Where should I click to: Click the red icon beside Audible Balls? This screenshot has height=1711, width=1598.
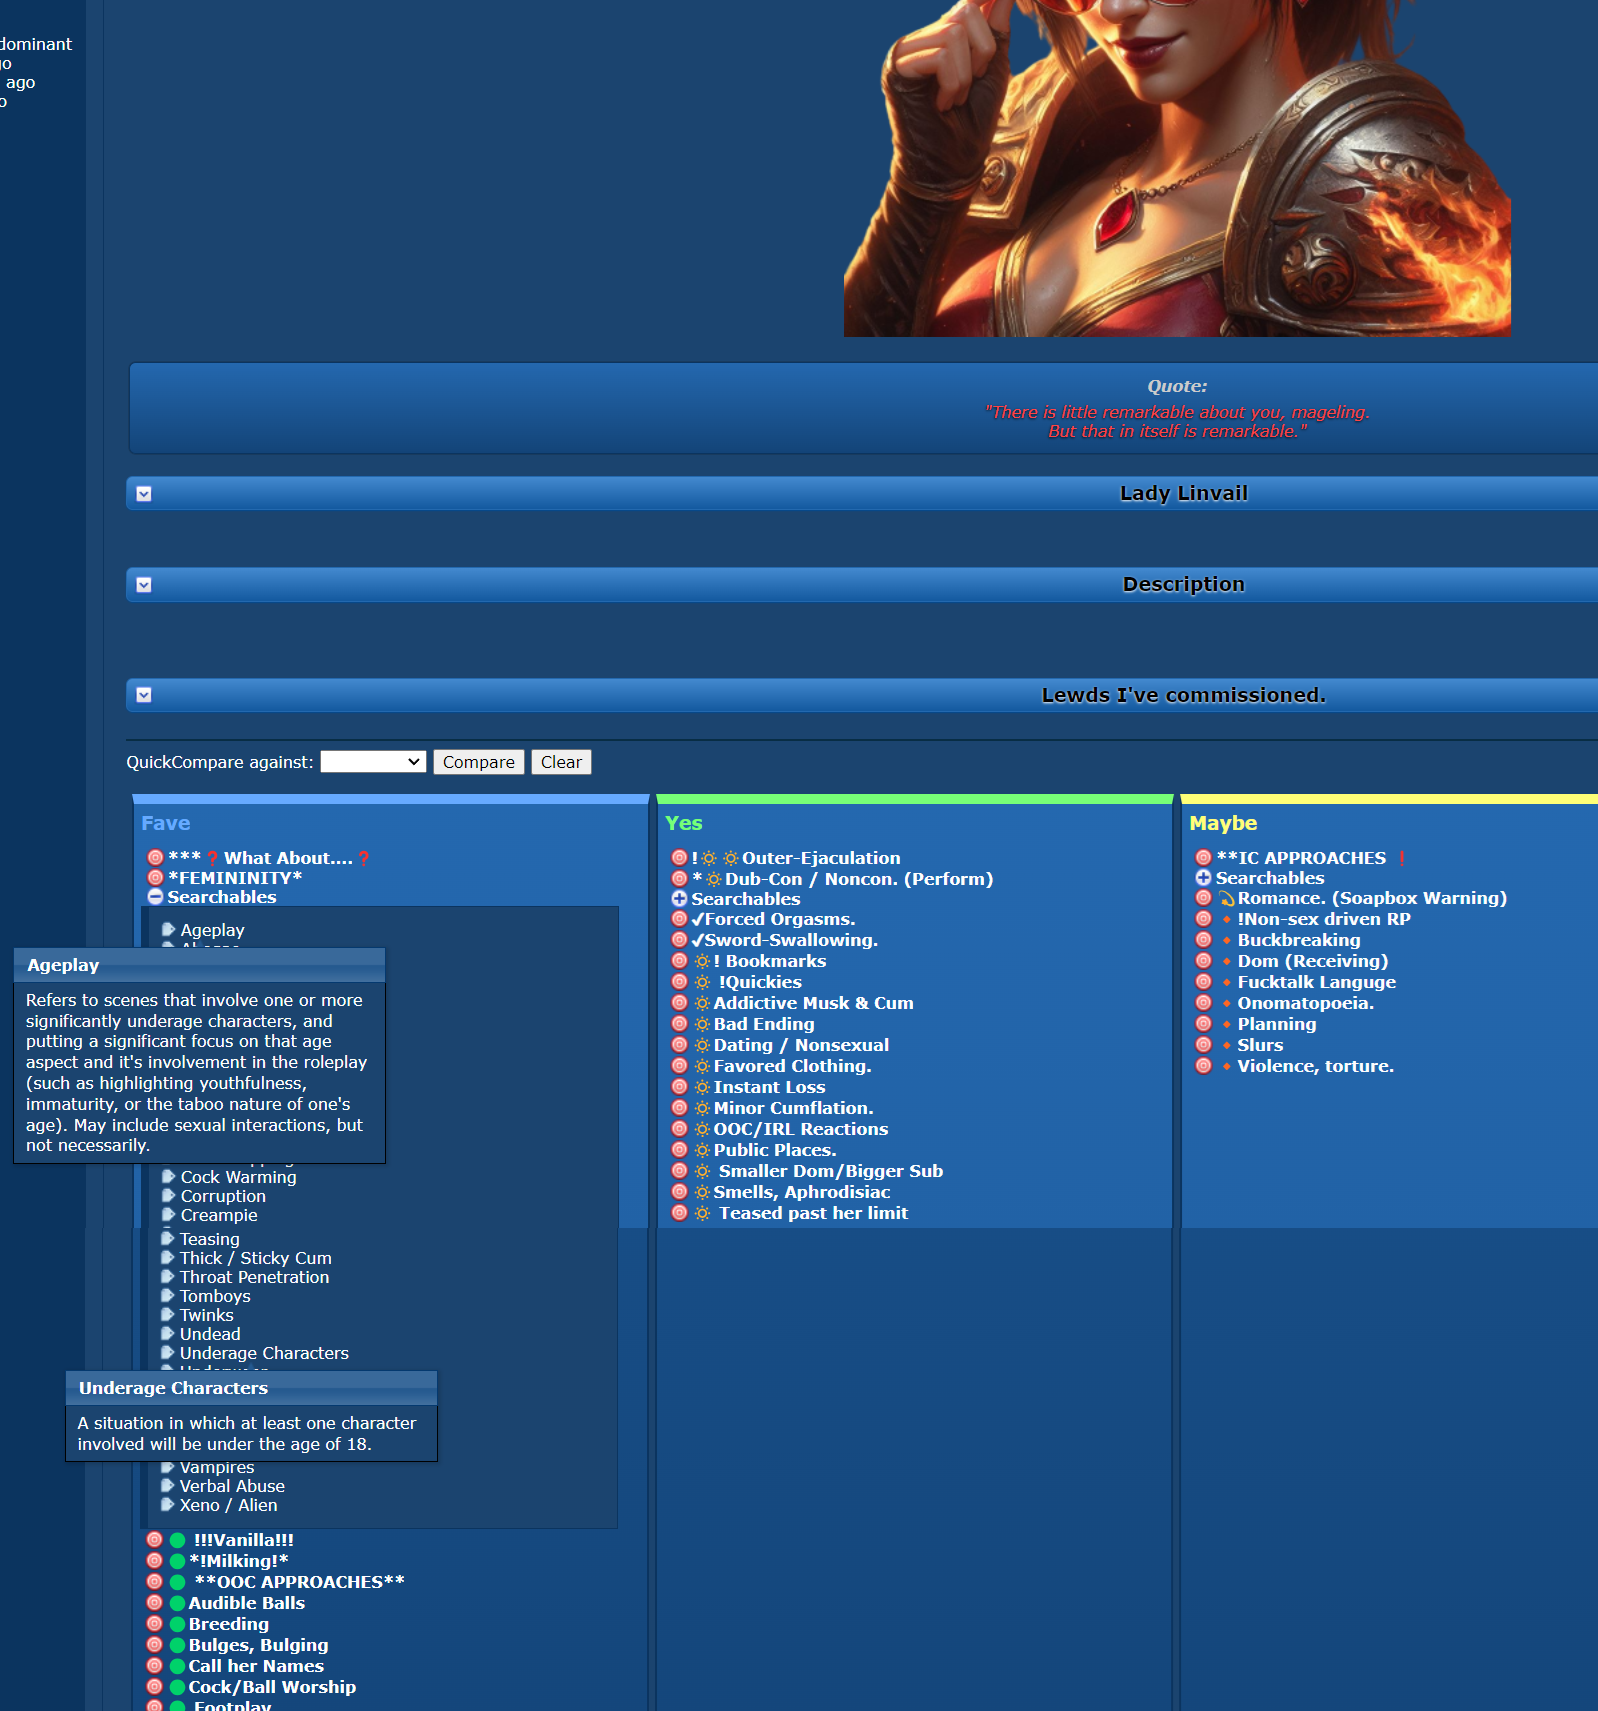(x=154, y=1603)
